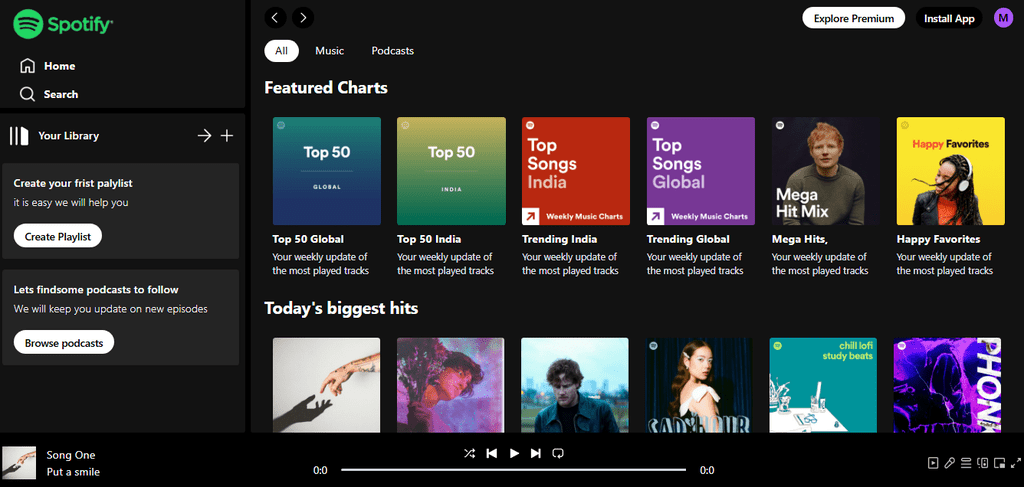Viewport: 1024px width, 487px height.
Task: Open the Mega Hit Mix cover
Action: point(825,171)
